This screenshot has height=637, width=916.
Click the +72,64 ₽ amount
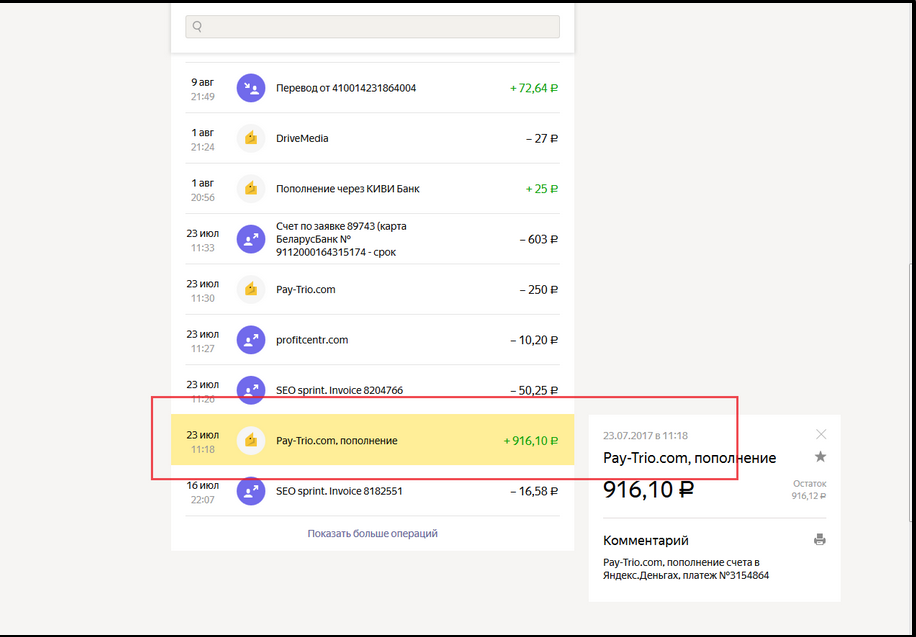[x=534, y=88]
